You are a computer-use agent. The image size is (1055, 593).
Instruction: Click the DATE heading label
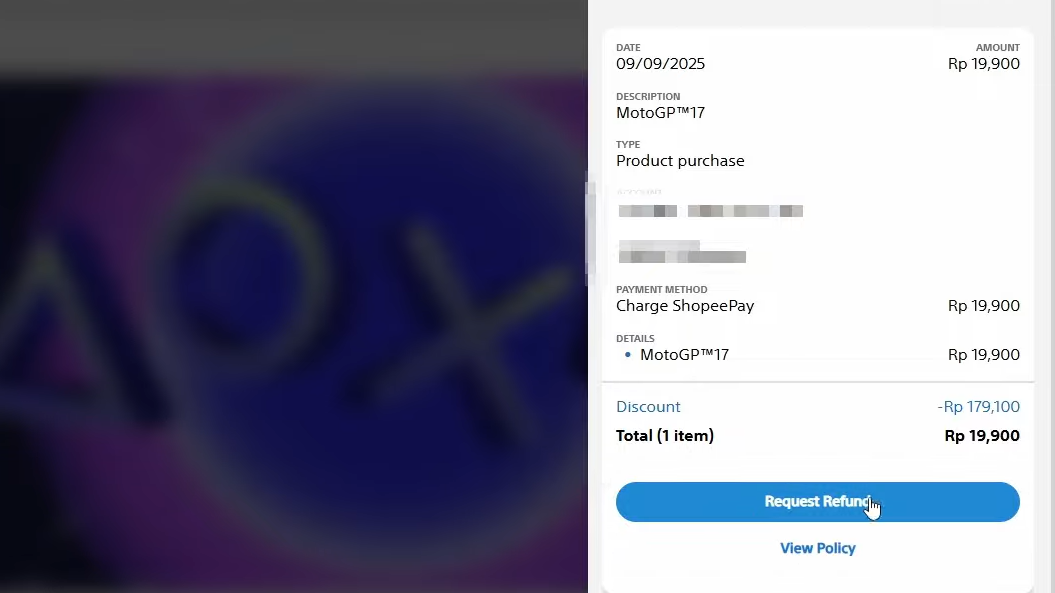click(x=628, y=48)
